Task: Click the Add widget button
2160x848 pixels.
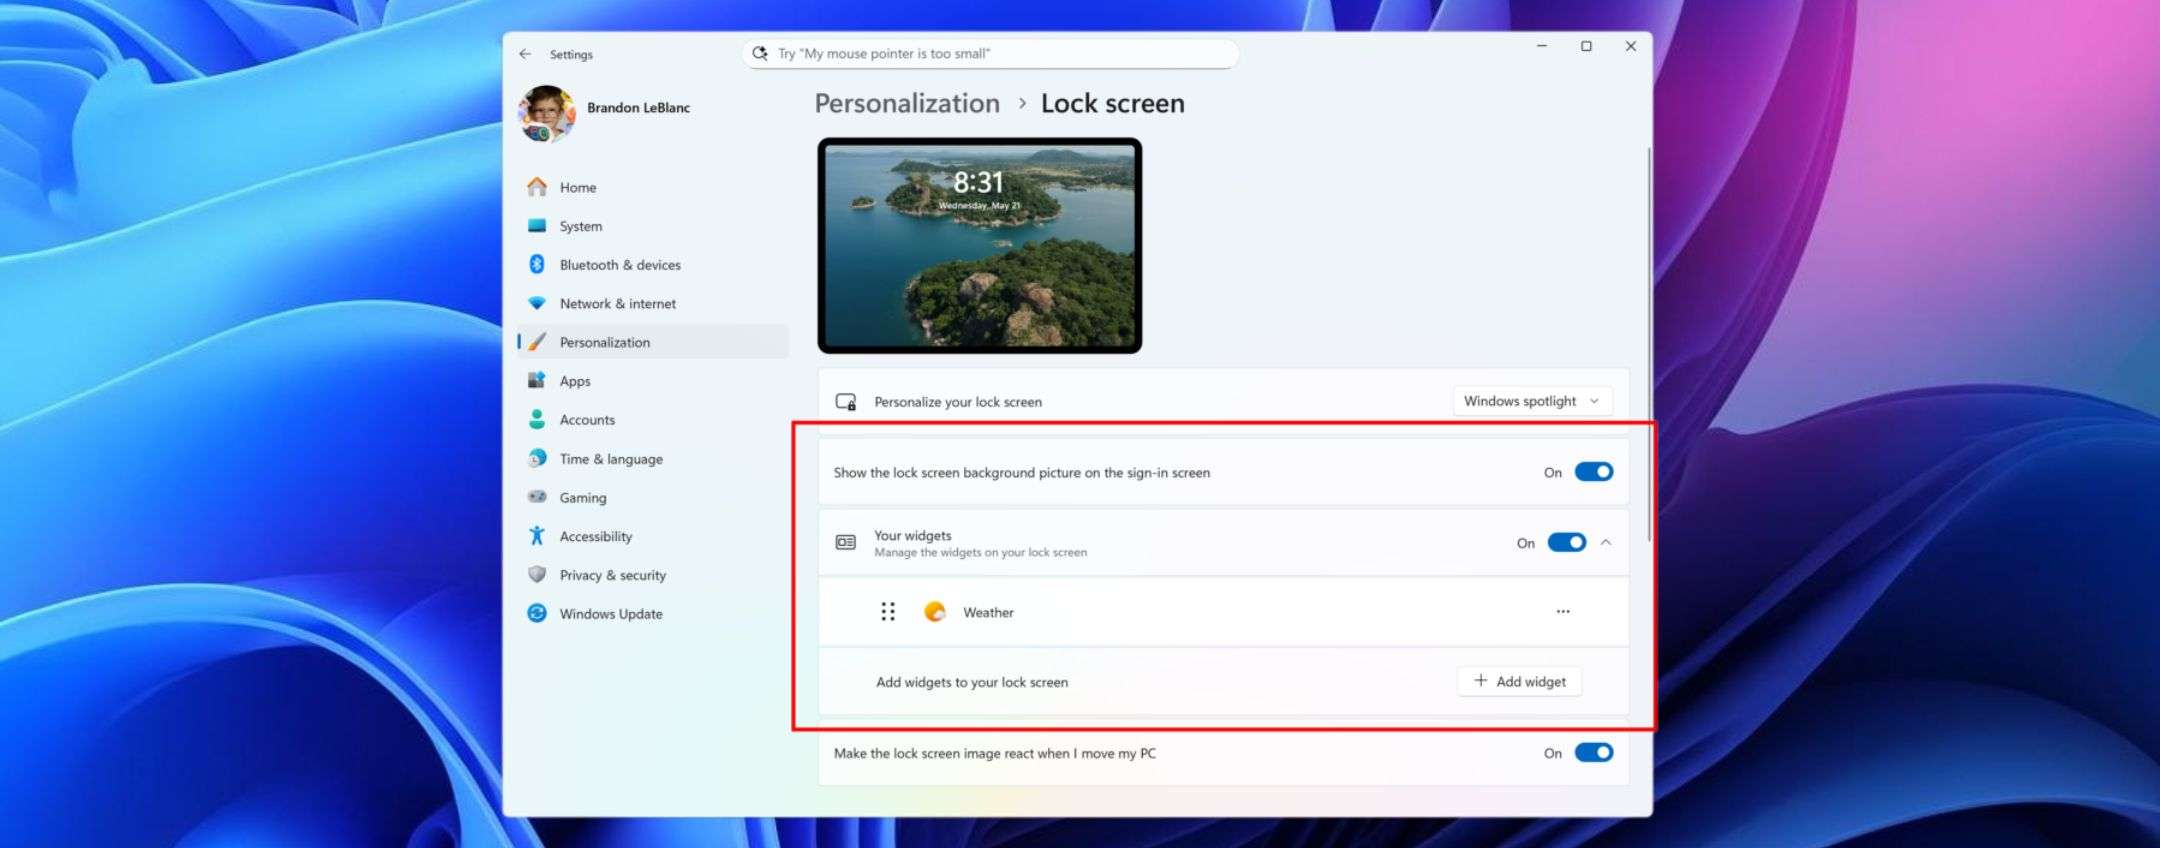Action: click(1519, 681)
